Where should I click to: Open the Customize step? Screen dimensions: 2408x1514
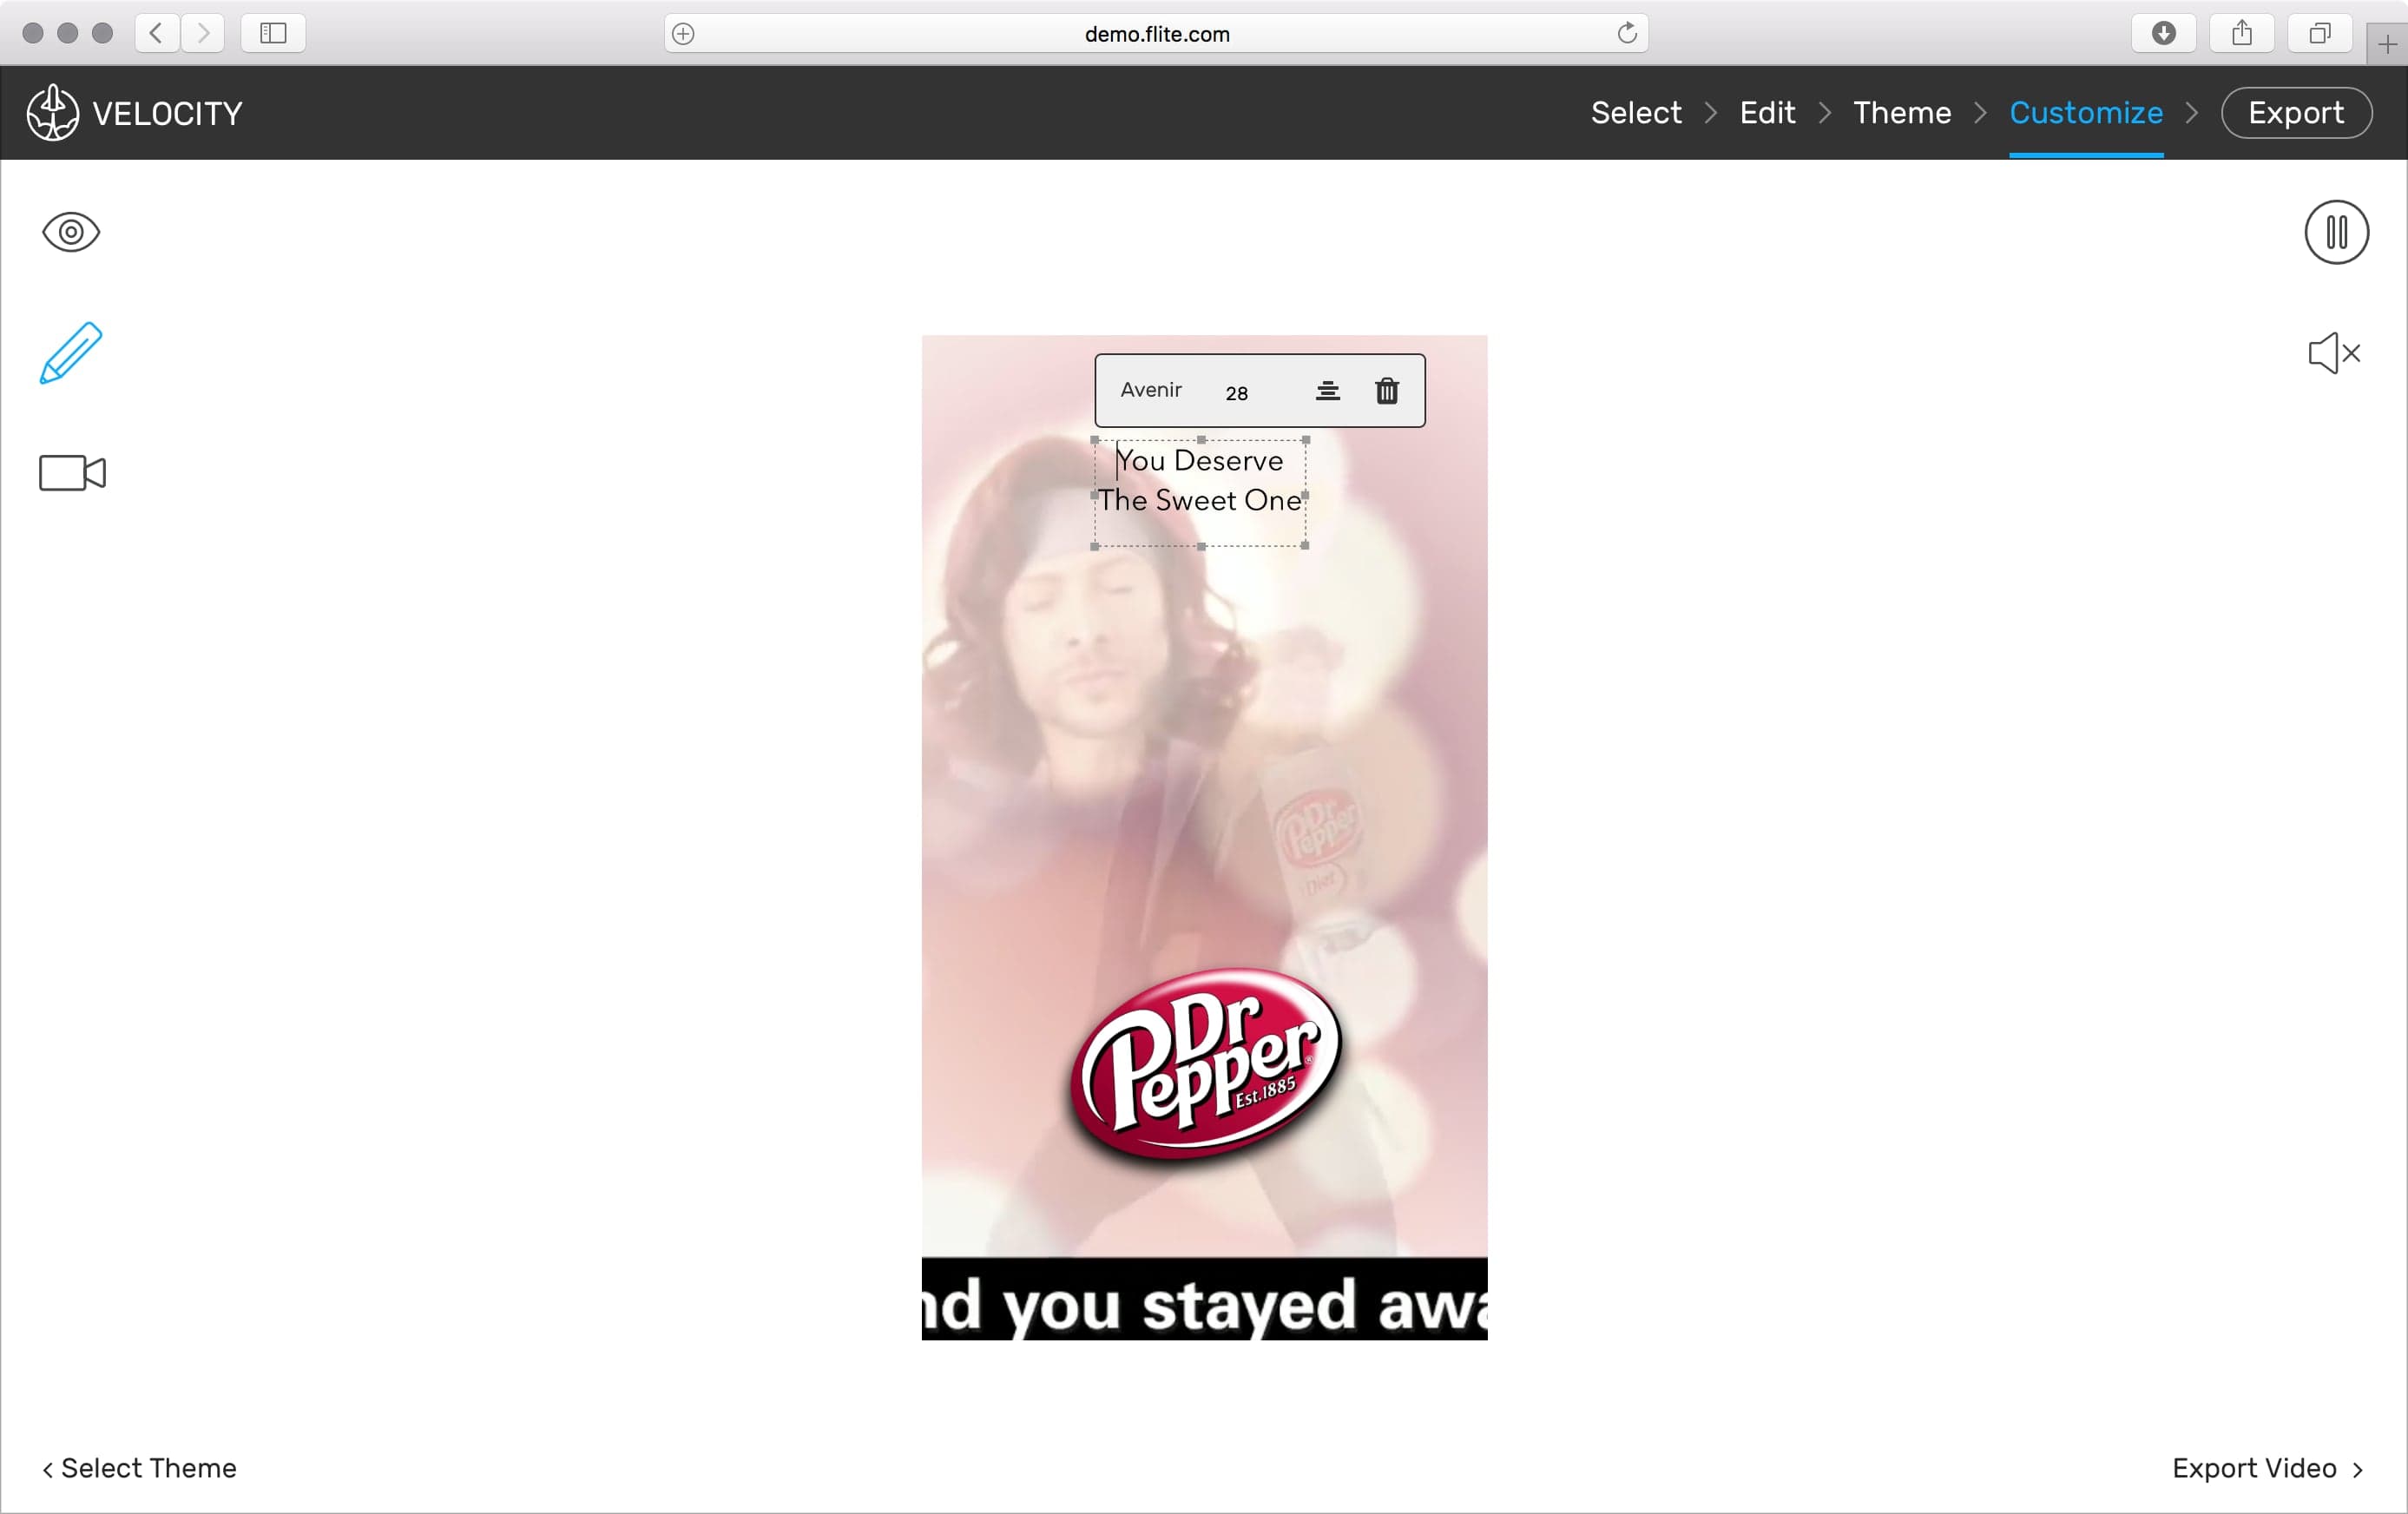pyautogui.click(x=2086, y=113)
